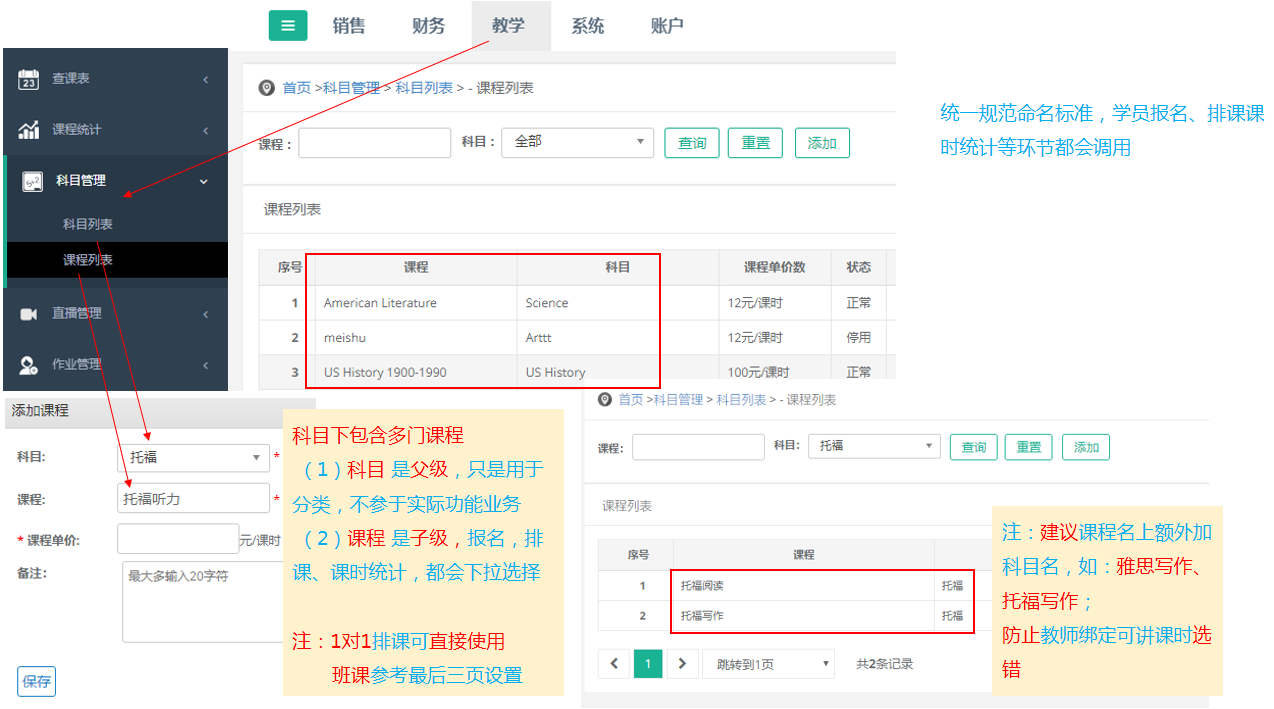1274x709 pixels.
Task: Click 科目管理 link in lower breadcrumb
Action: (x=678, y=400)
